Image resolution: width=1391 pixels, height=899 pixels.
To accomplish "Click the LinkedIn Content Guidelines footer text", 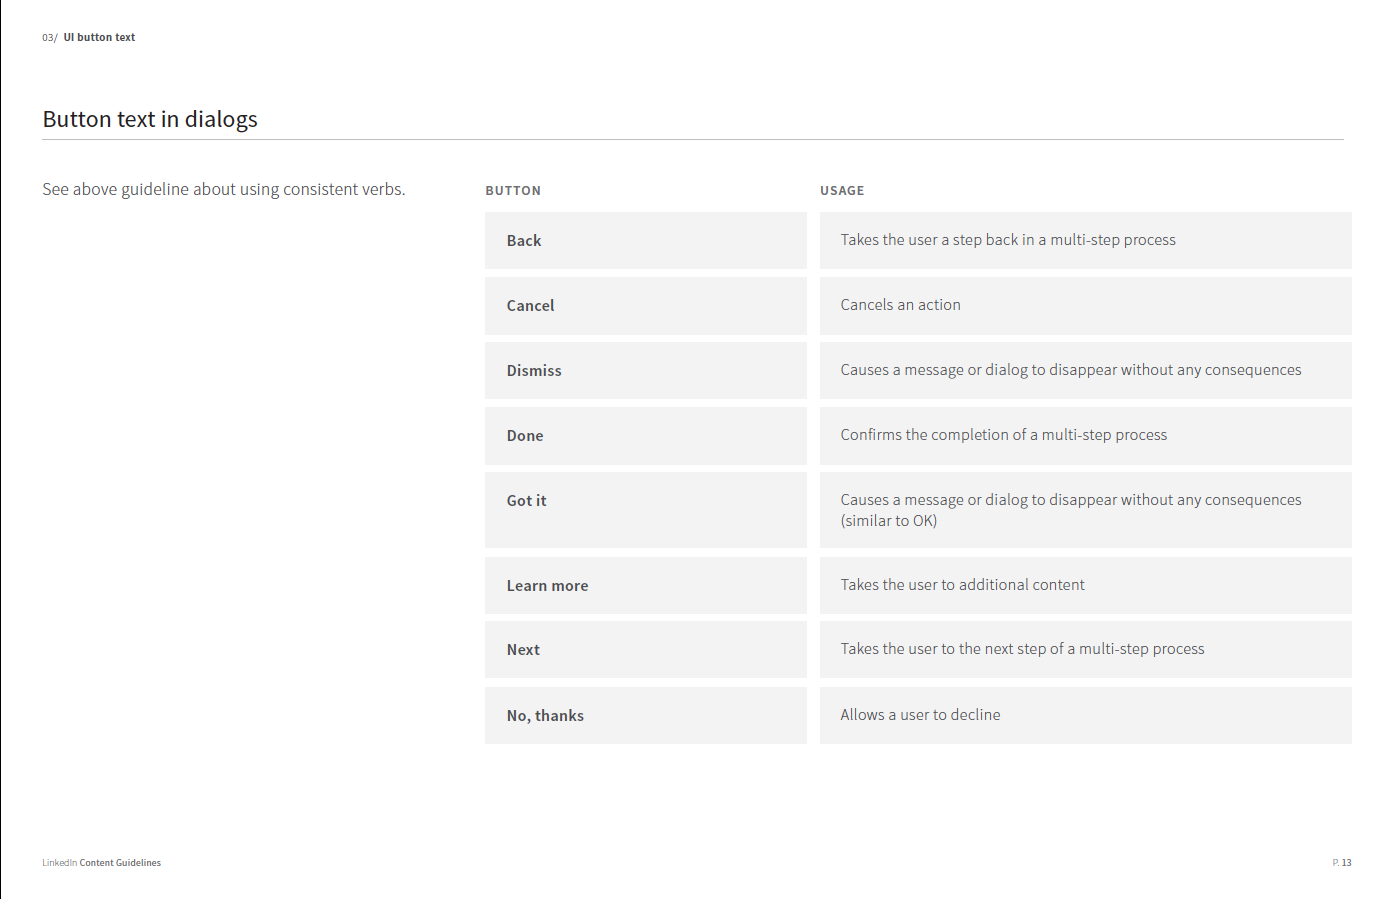I will [101, 863].
